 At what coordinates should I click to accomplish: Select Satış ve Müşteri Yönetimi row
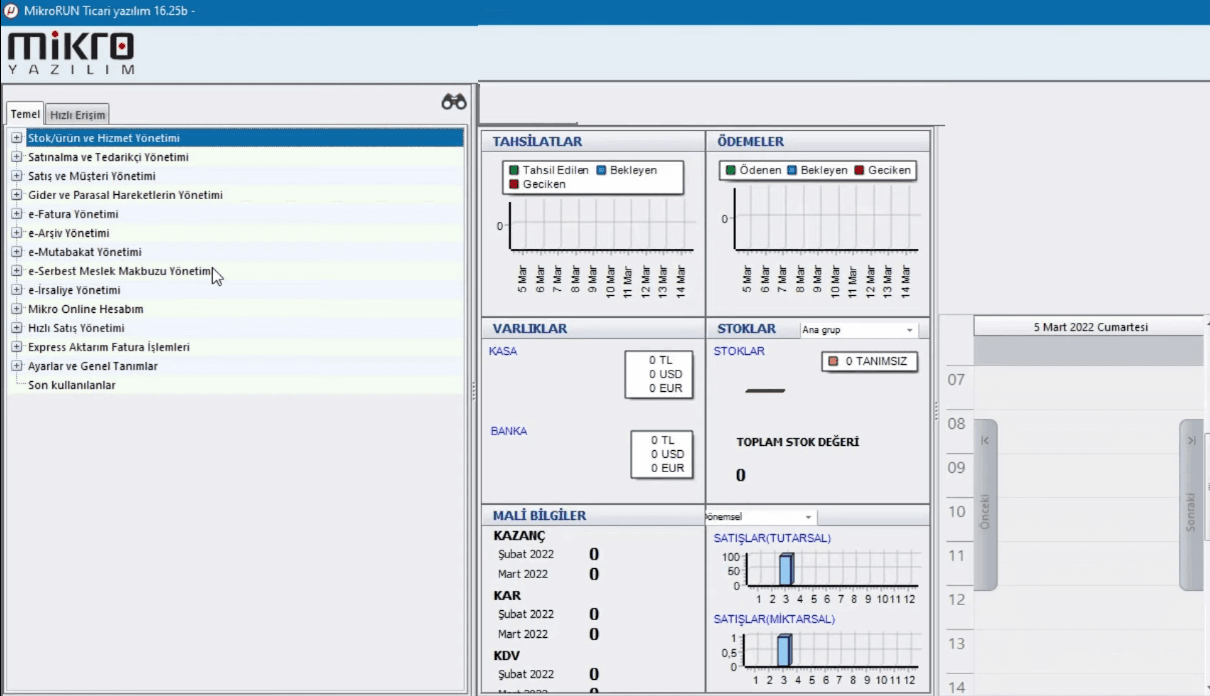point(244,176)
